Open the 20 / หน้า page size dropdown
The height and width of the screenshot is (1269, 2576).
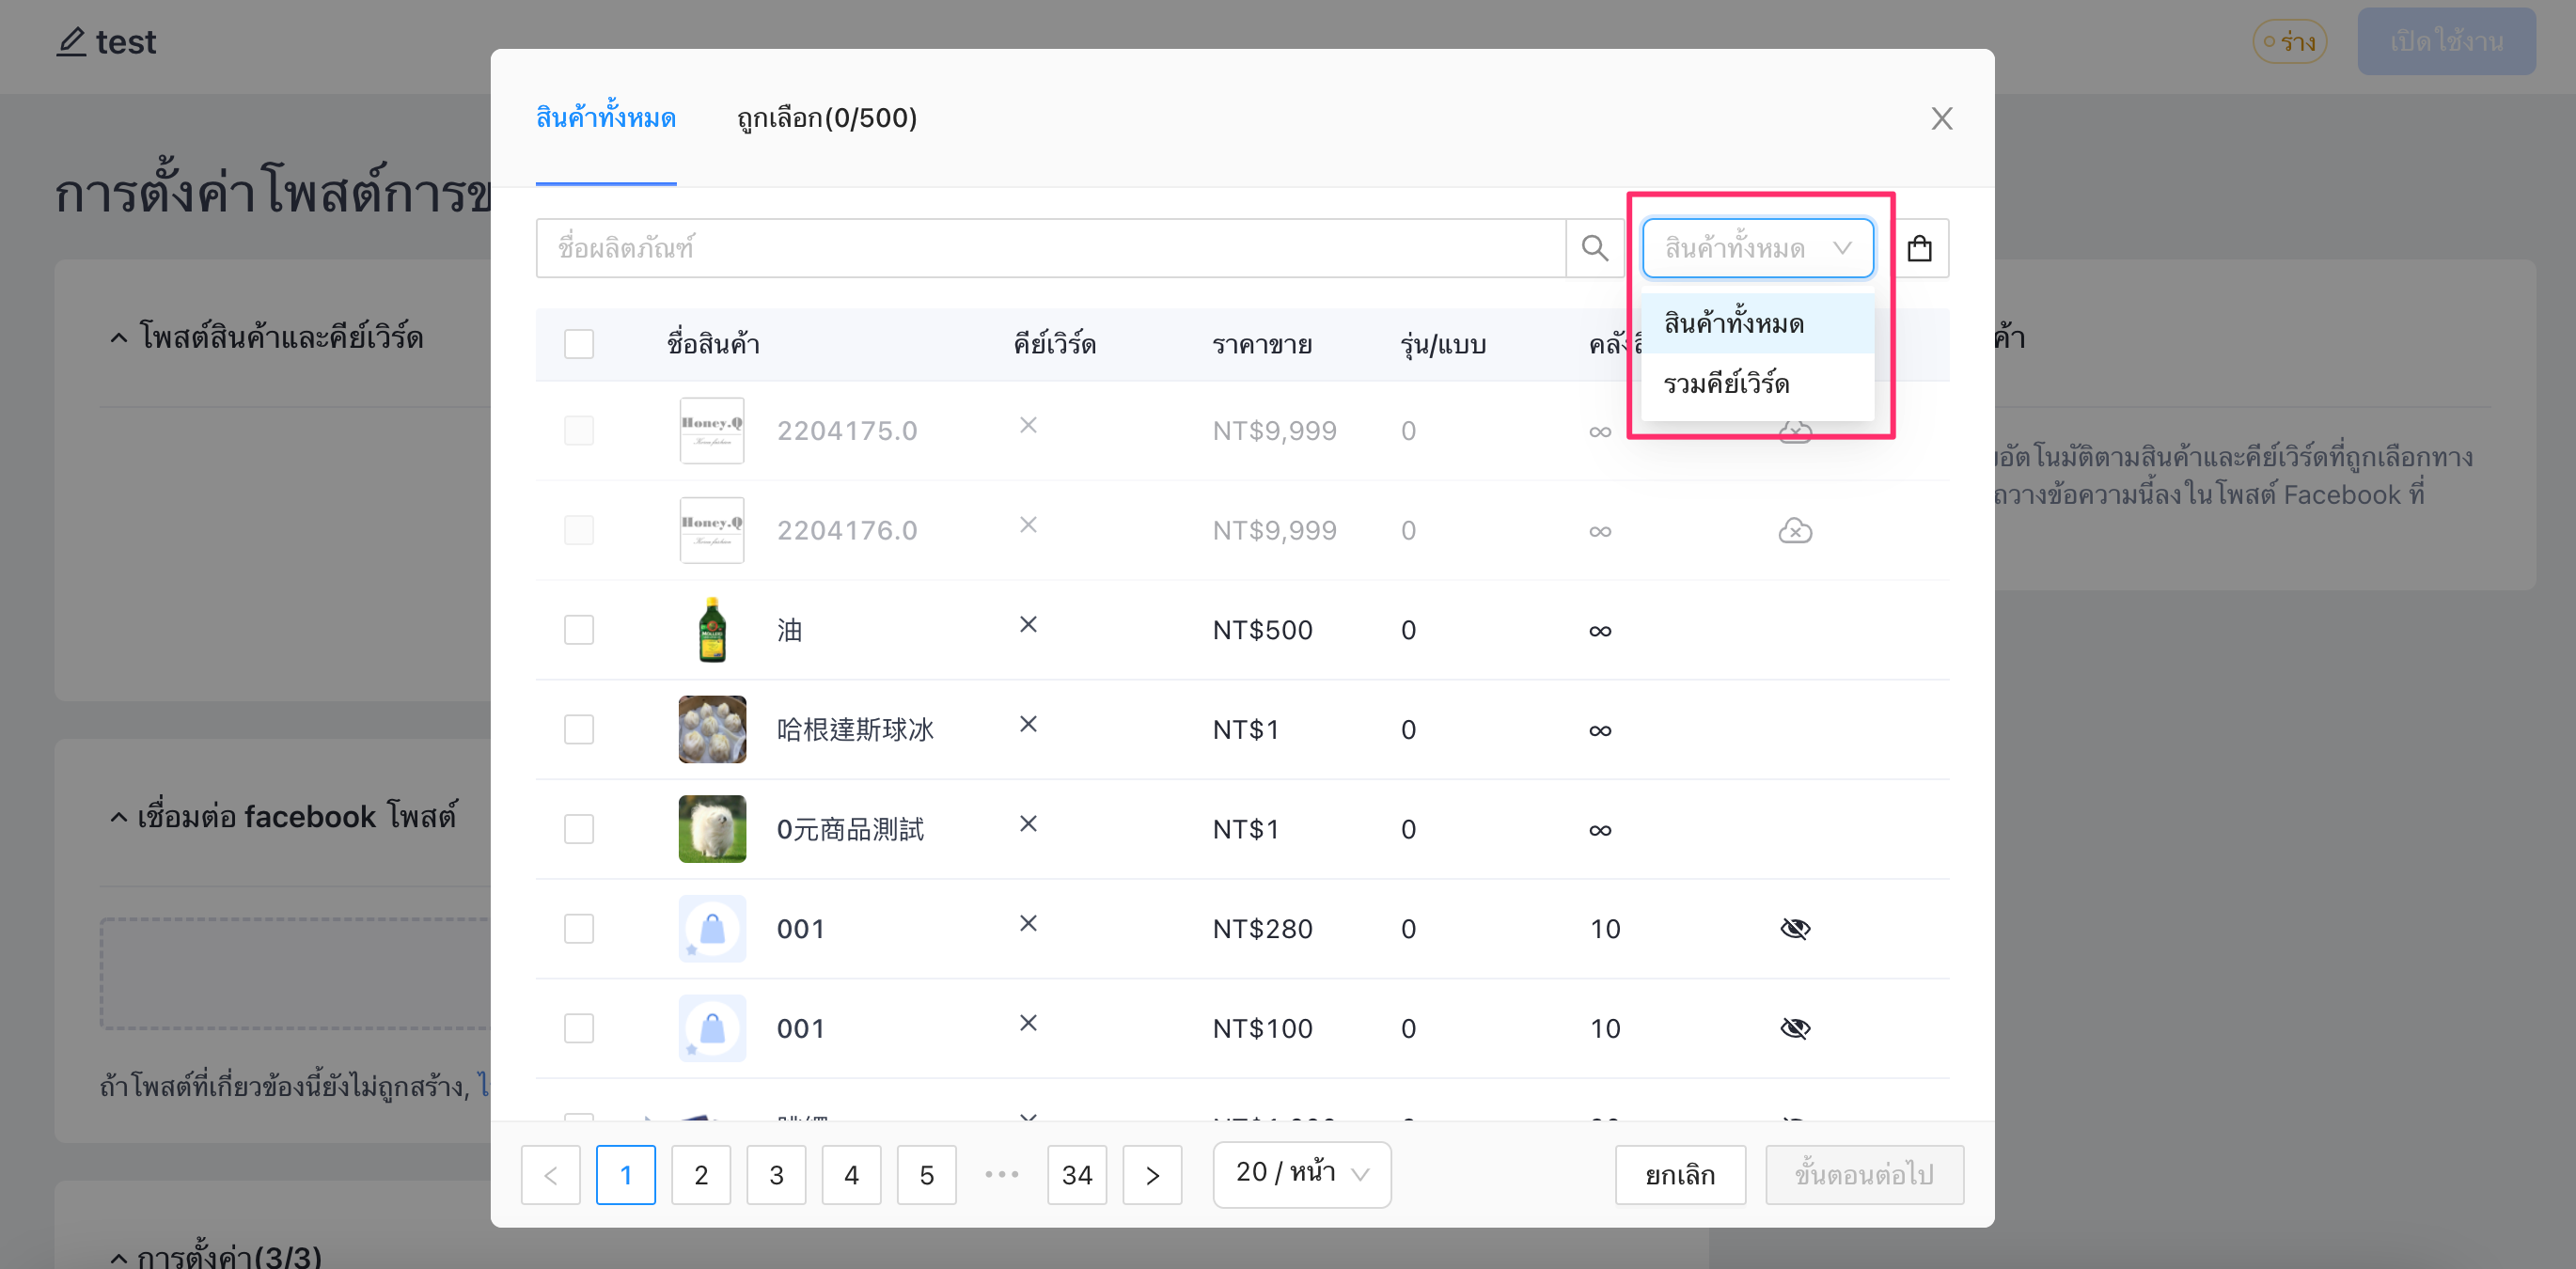[x=1302, y=1174]
